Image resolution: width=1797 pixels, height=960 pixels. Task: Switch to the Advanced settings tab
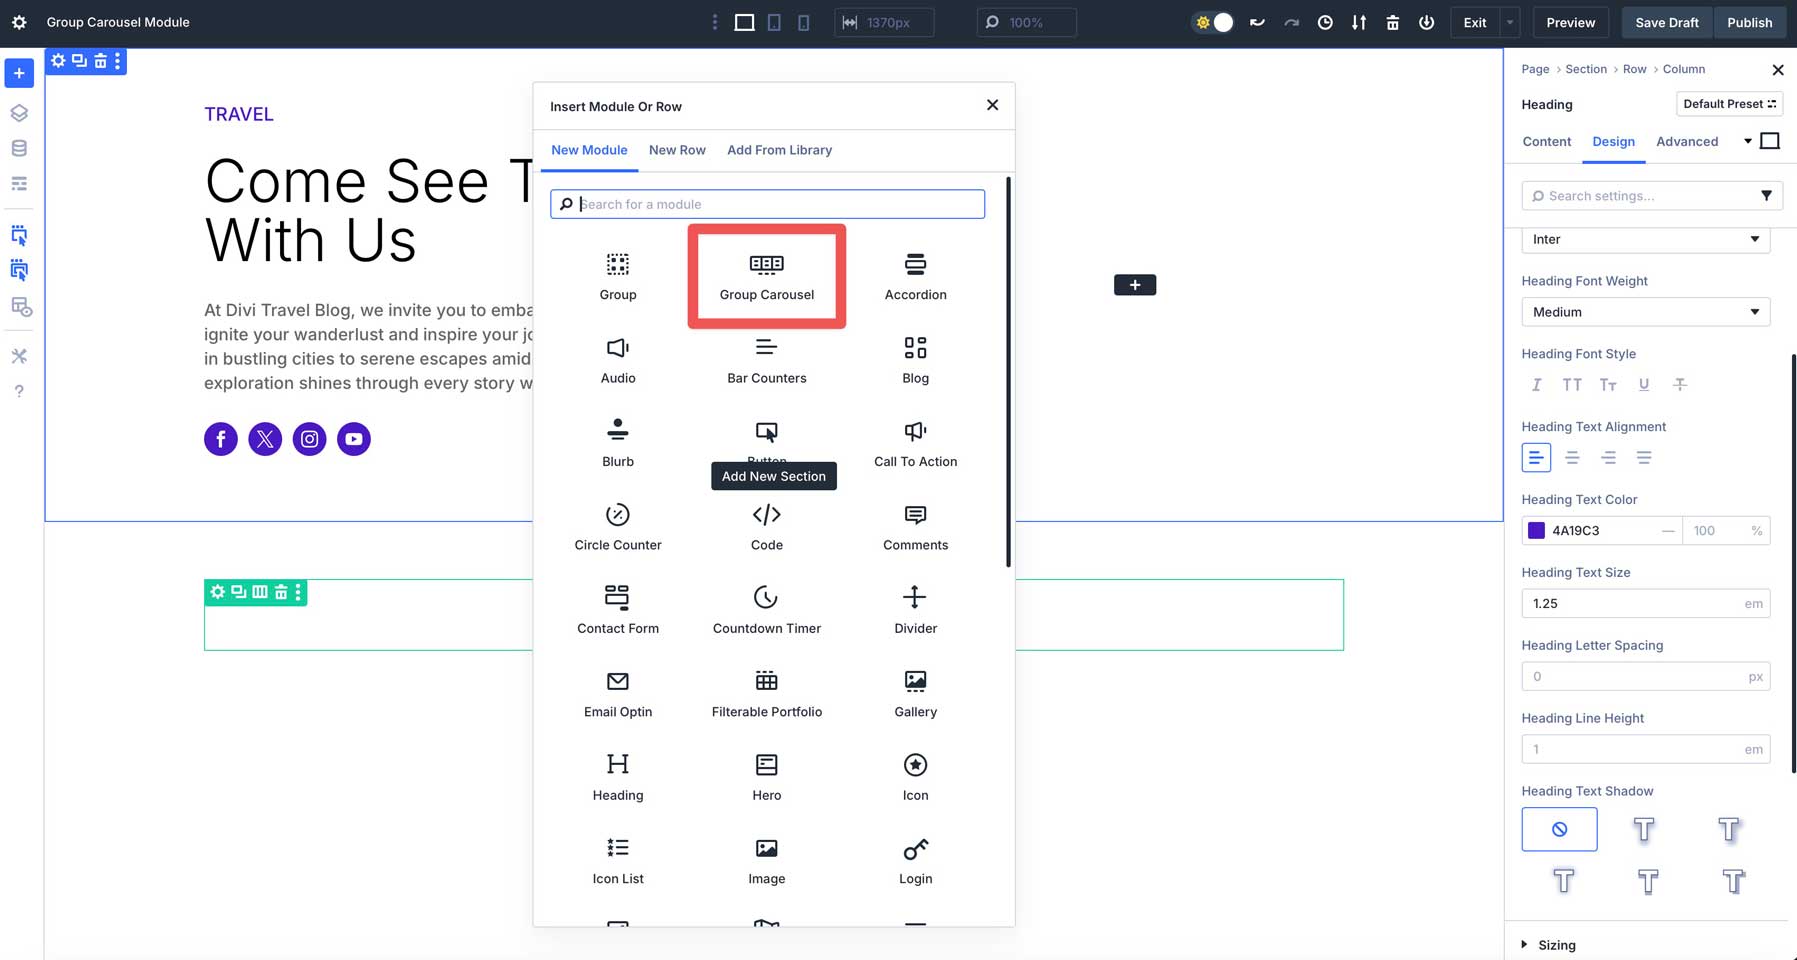(1686, 141)
